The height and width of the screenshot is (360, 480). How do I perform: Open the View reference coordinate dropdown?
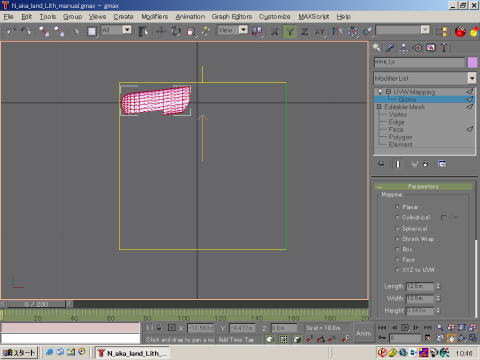244,30
